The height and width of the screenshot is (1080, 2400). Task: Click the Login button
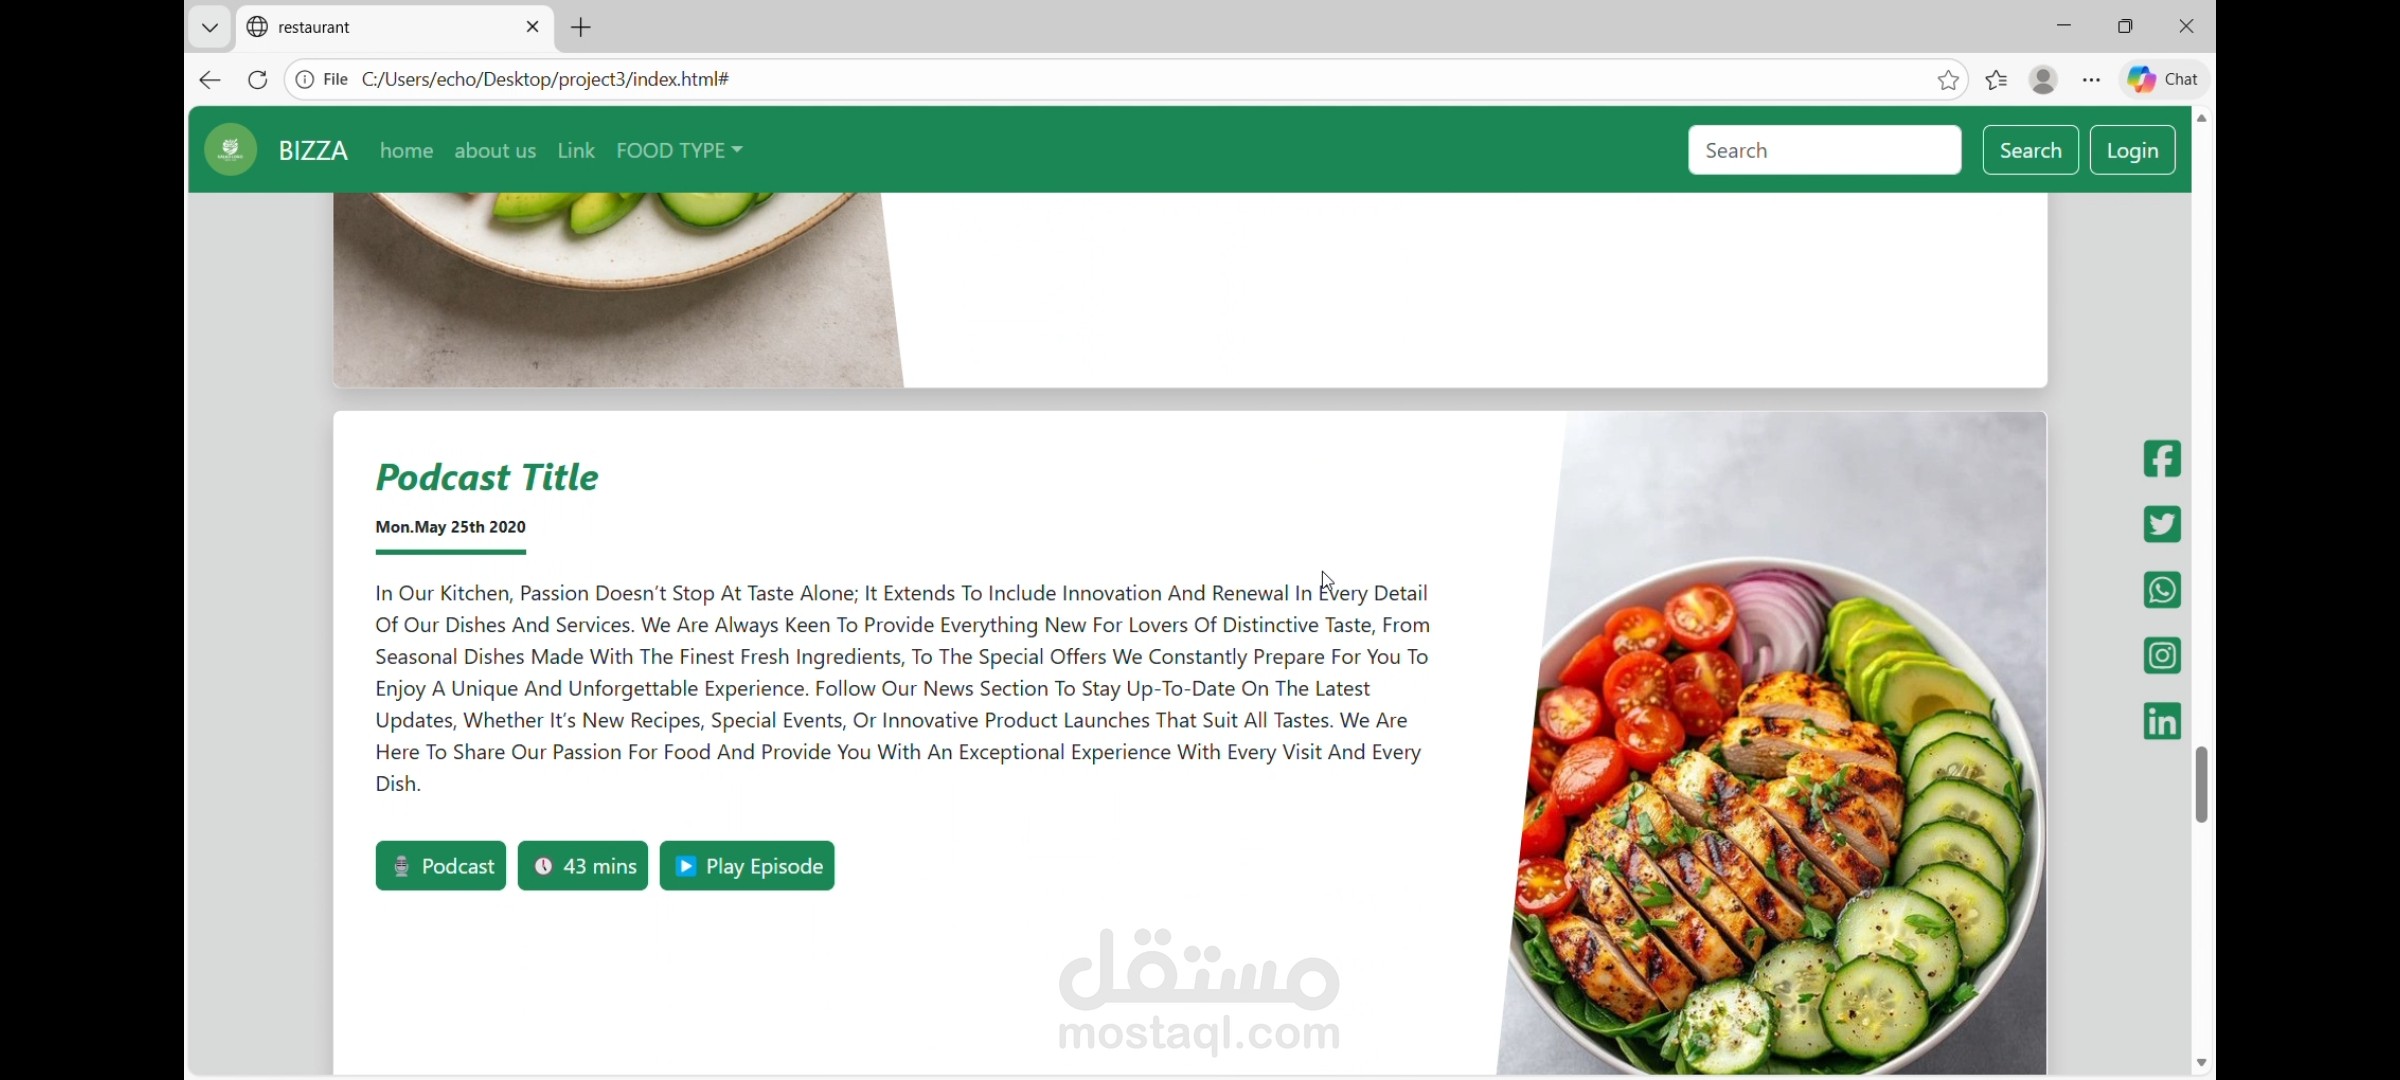coord(2132,150)
